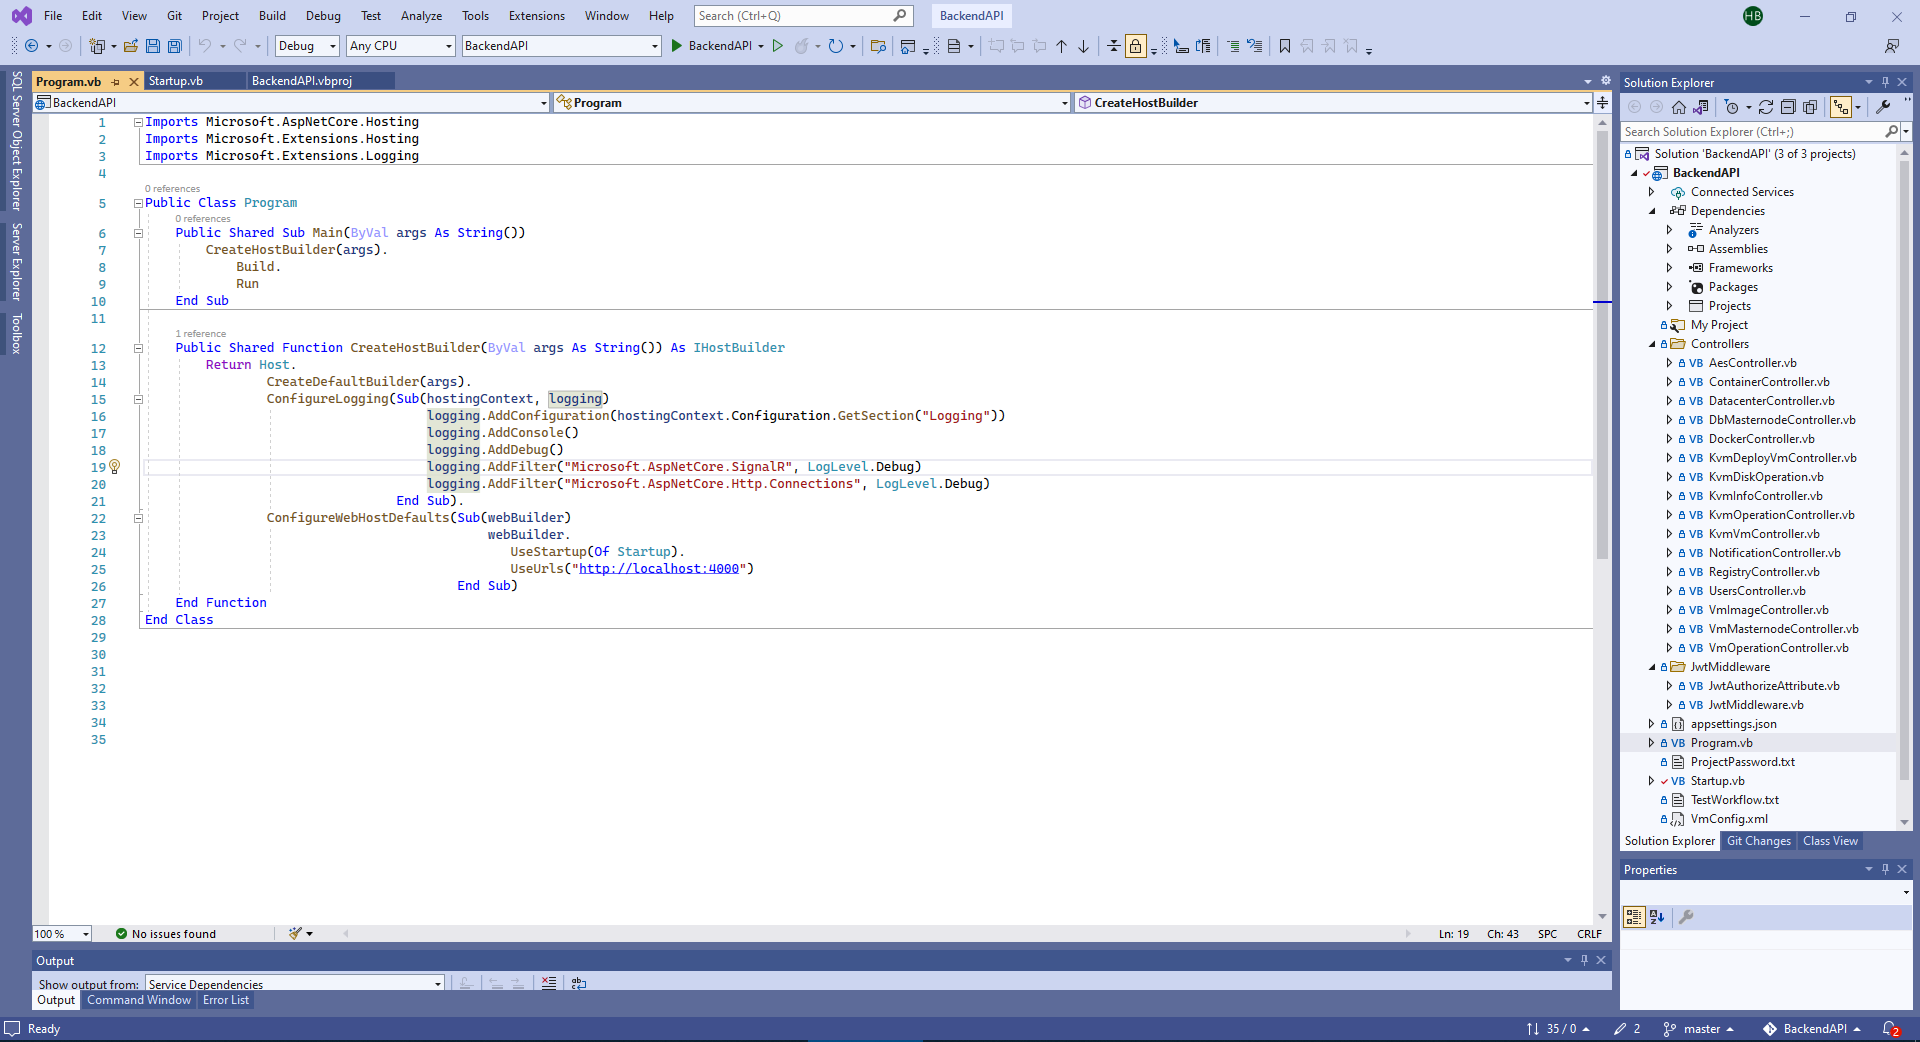Open Error List tab
The image size is (1920, 1042).
pyautogui.click(x=226, y=1000)
